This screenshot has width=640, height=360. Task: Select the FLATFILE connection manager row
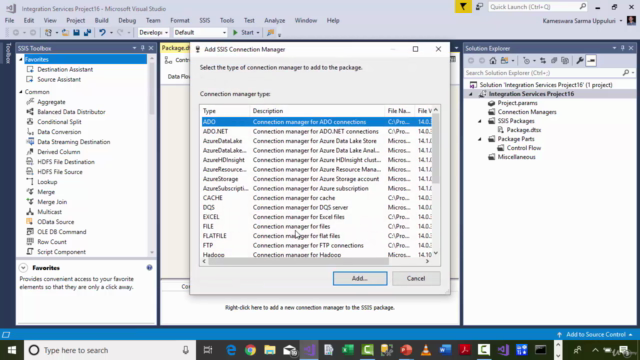click(316, 236)
